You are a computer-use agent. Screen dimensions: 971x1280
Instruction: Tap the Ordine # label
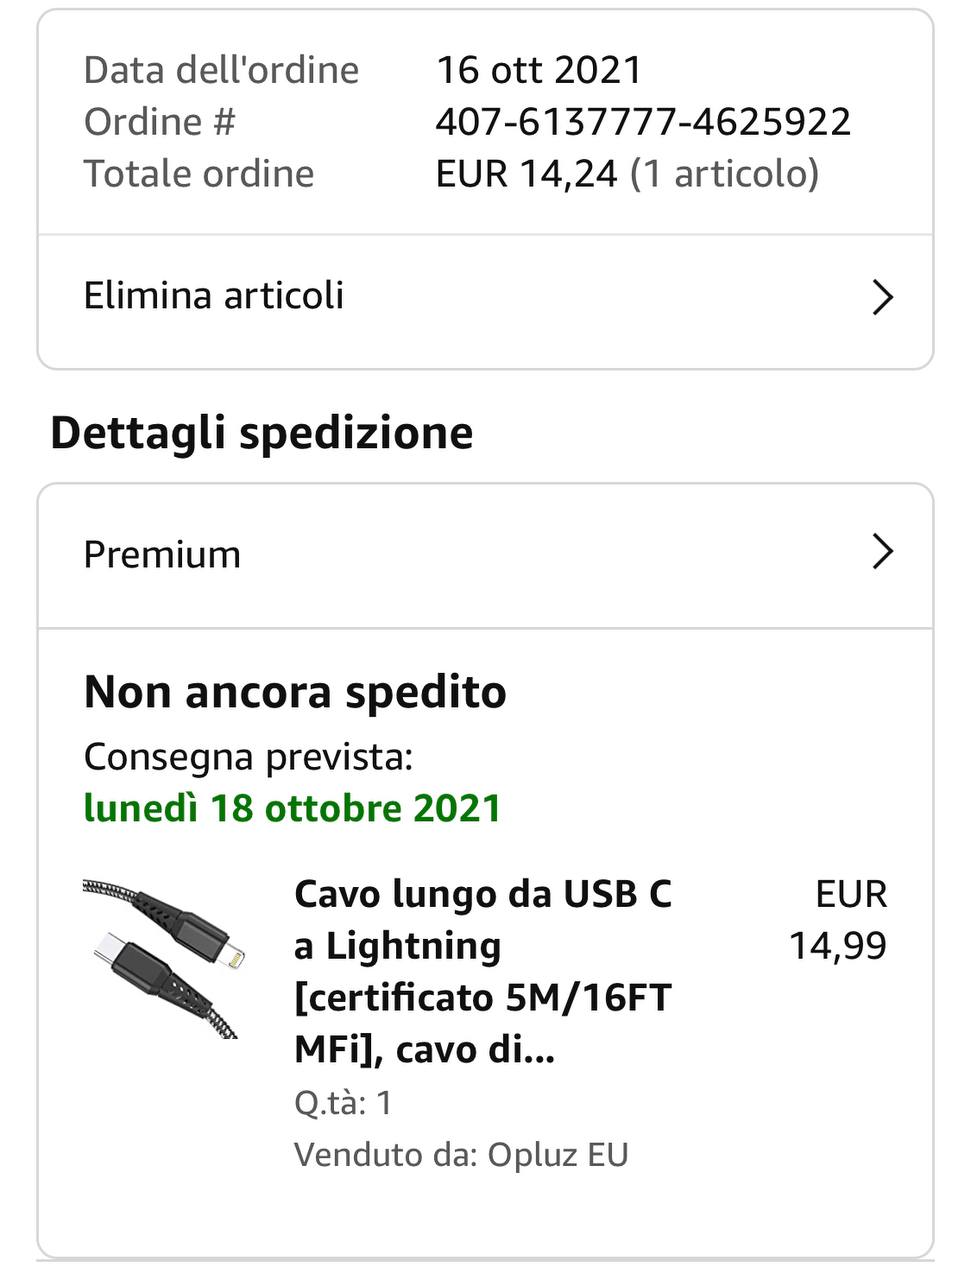tap(160, 122)
